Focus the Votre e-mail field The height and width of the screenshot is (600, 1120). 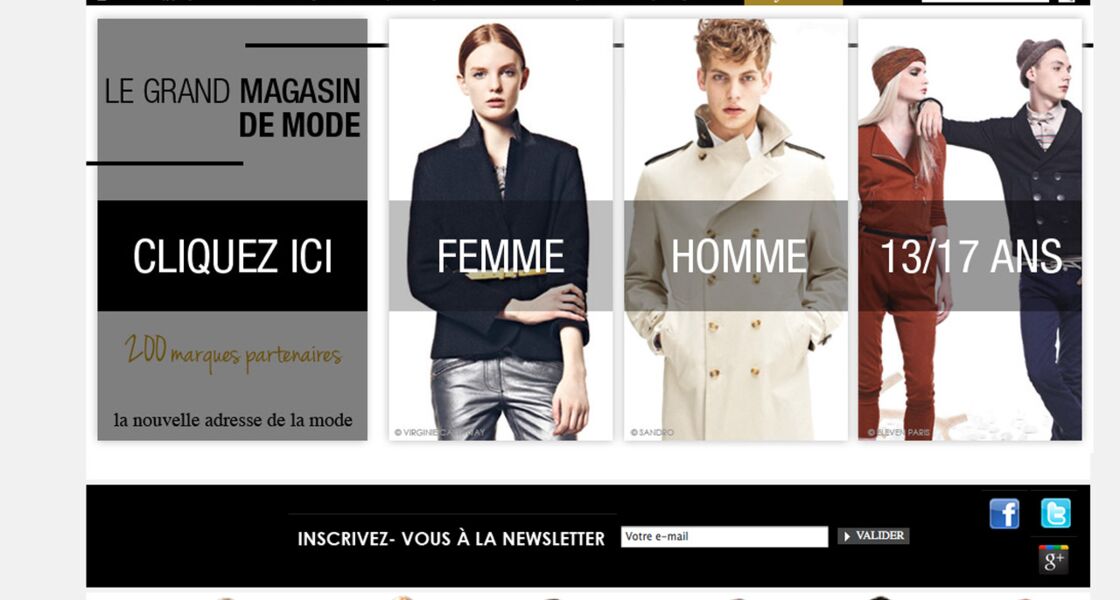724,536
